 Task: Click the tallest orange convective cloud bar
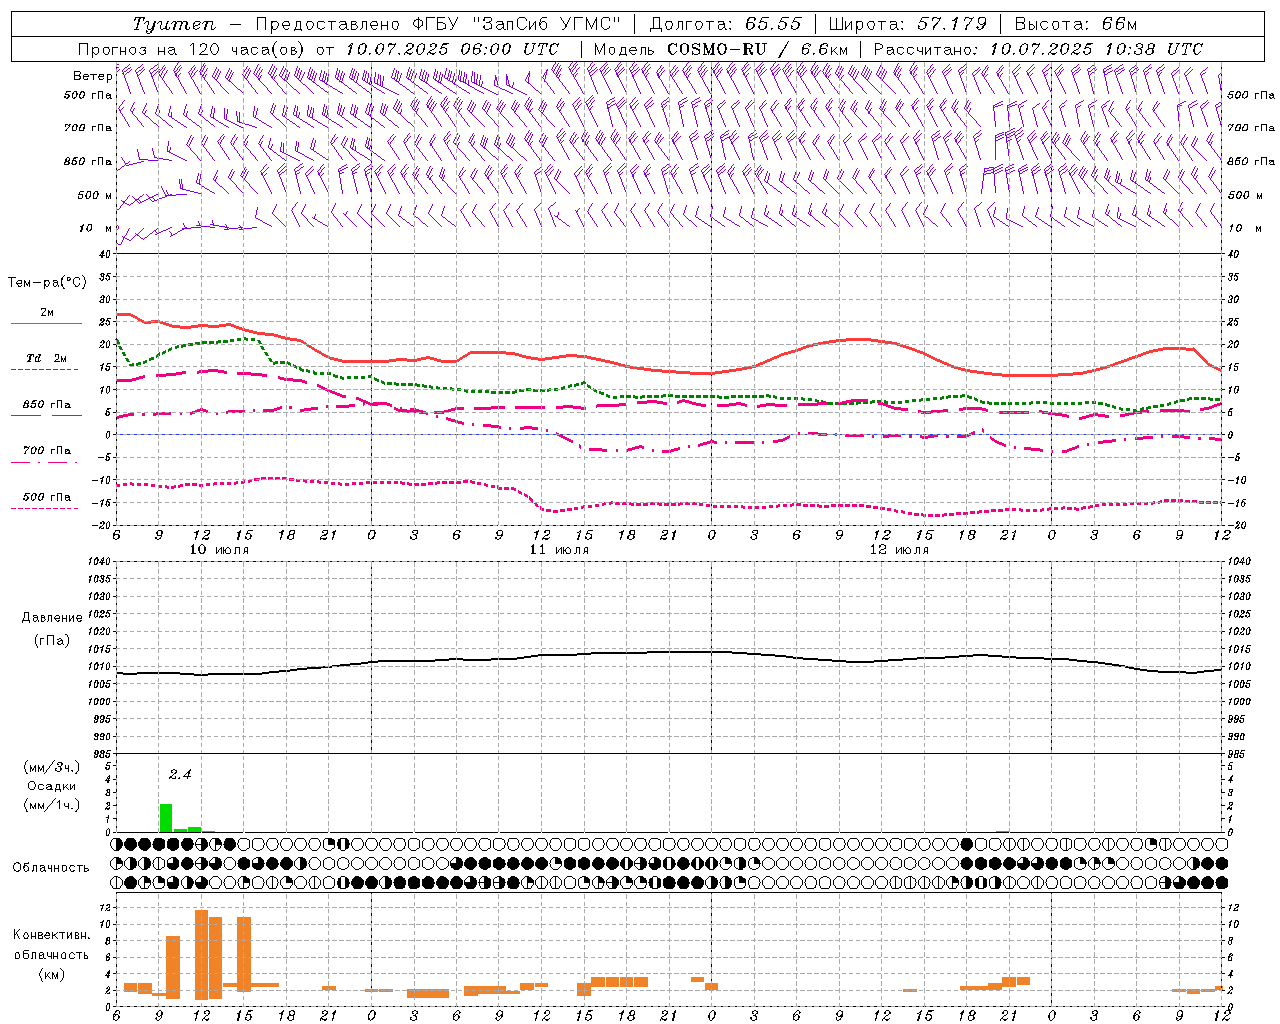coord(201,954)
